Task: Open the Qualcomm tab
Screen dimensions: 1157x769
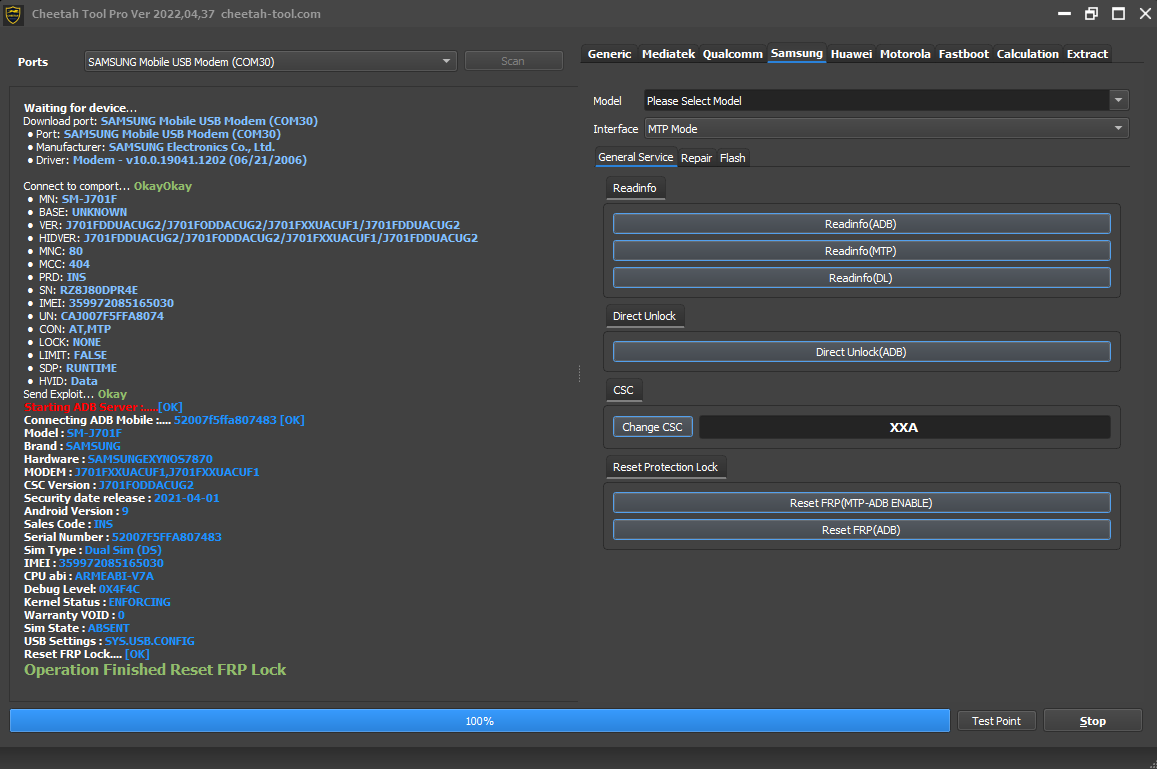Action: pyautogui.click(x=732, y=54)
